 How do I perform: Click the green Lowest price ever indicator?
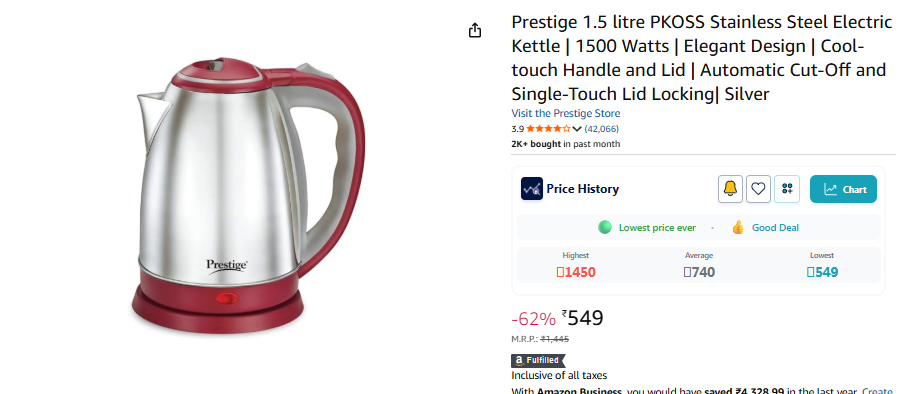tap(605, 227)
